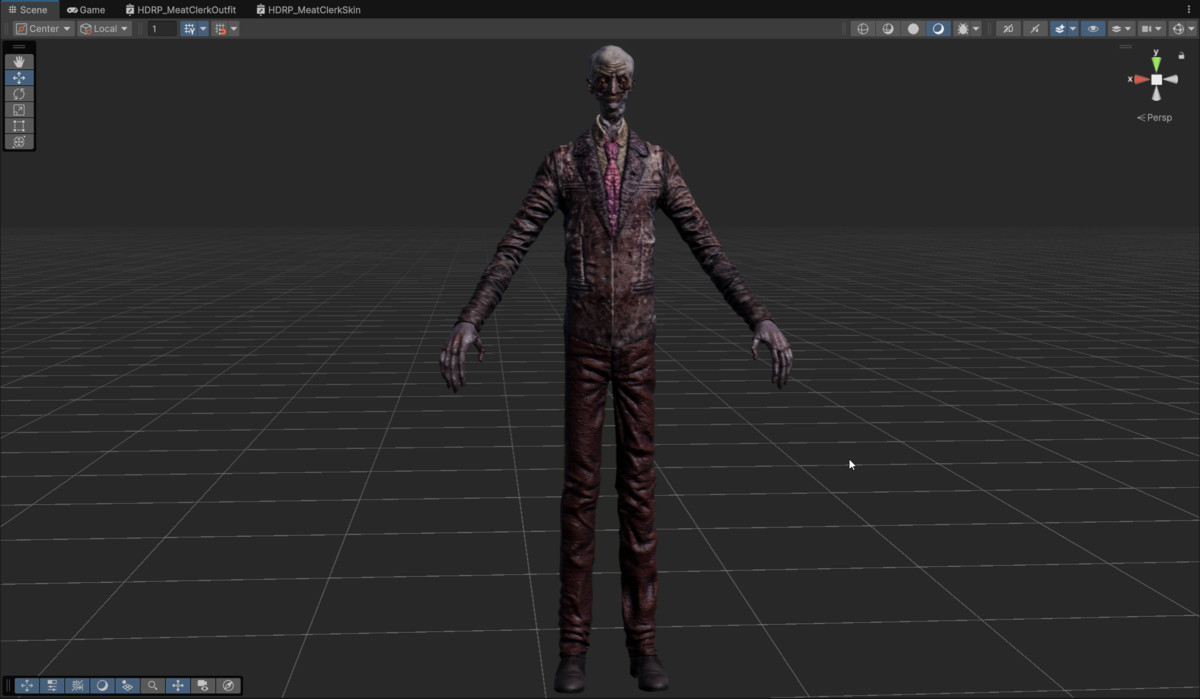Open the Local handle rotation dropdown
The image size is (1200, 699).
pos(105,29)
